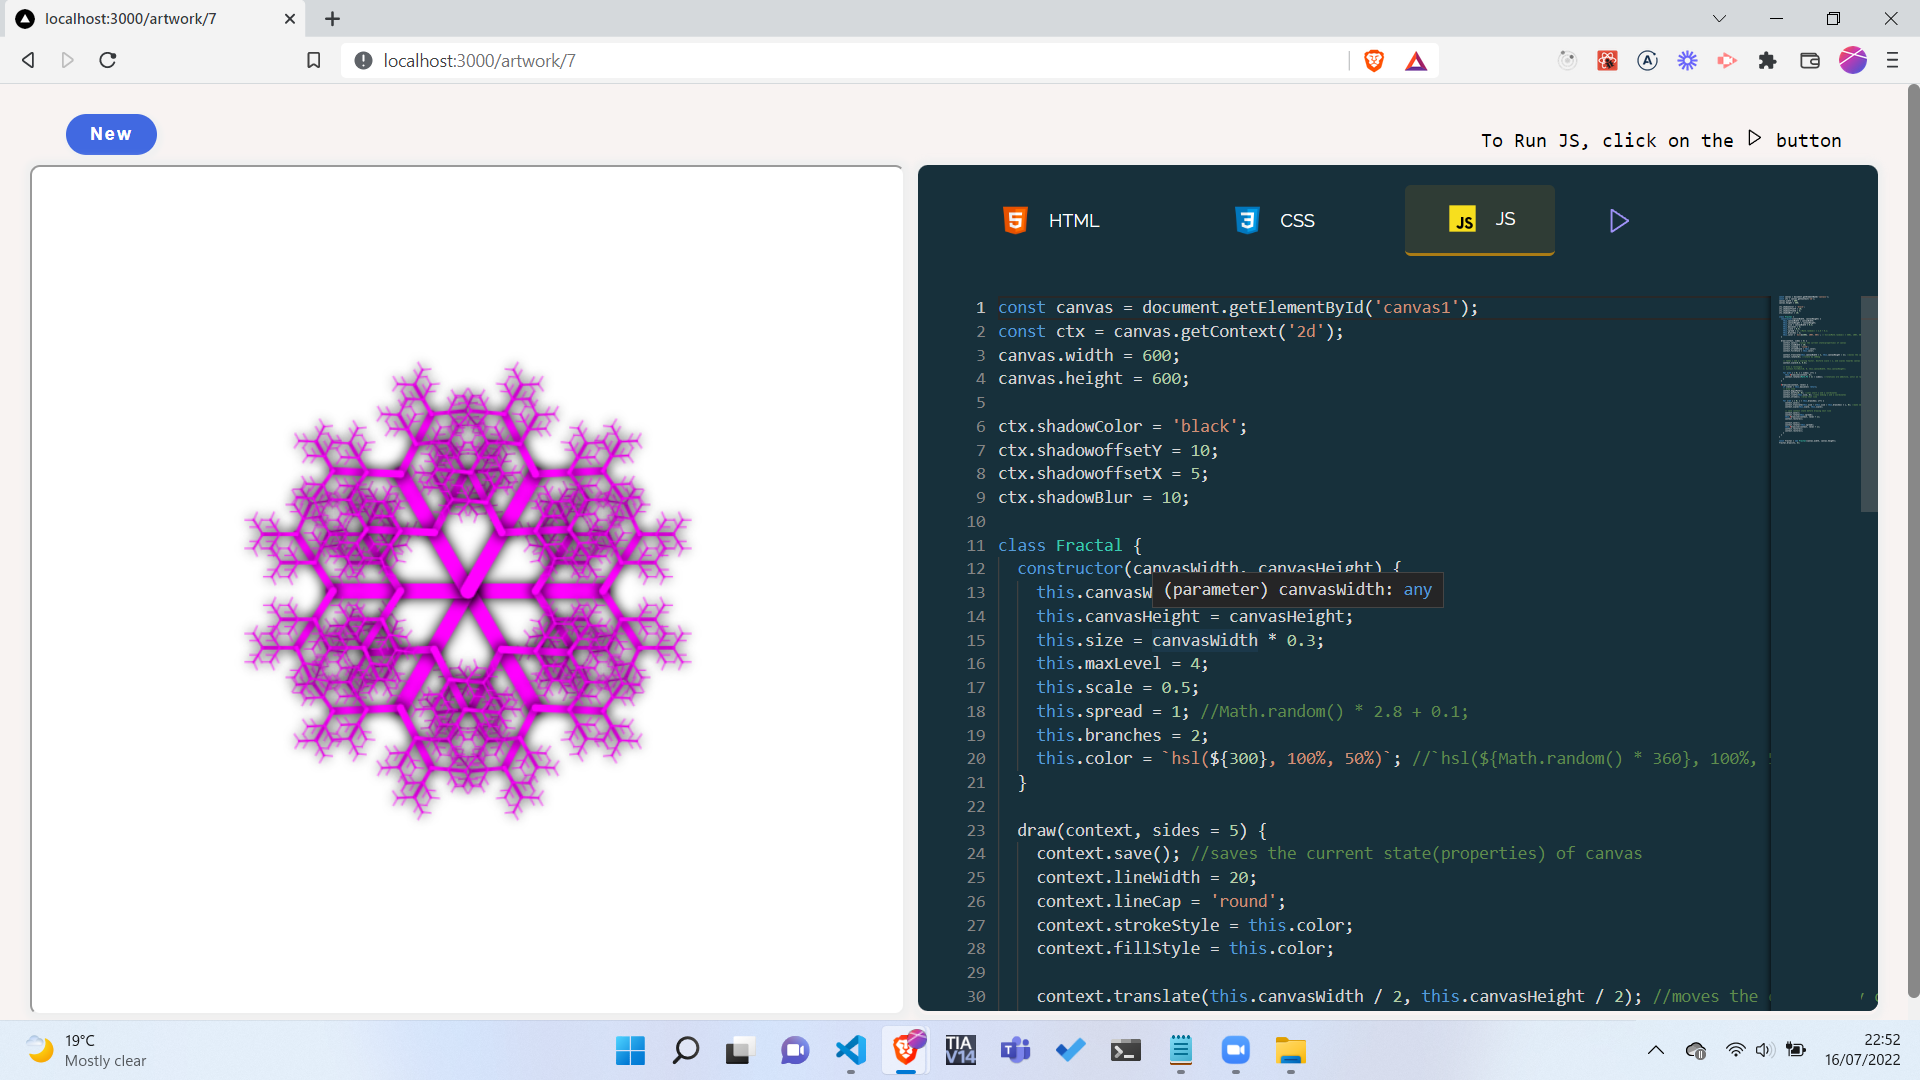
Task: Open the browser hamburger menu
Action: point(1892,61)
